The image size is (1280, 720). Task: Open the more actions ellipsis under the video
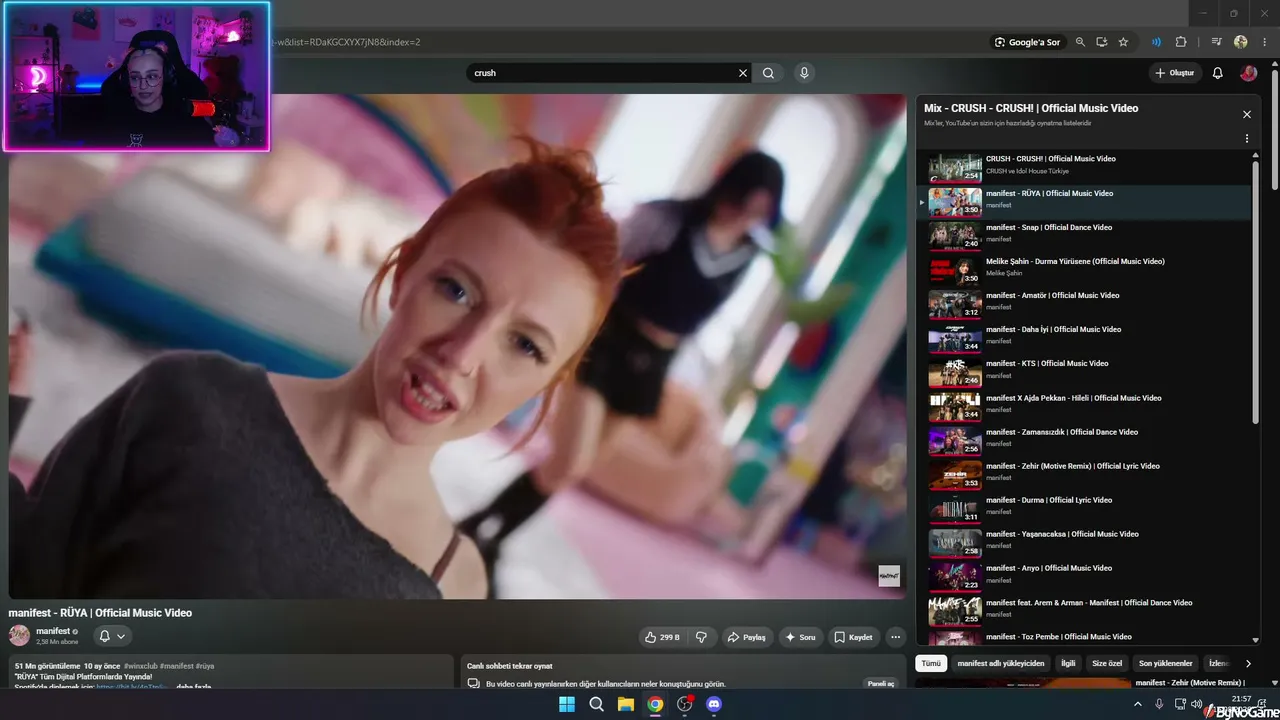tap(895, 637)
